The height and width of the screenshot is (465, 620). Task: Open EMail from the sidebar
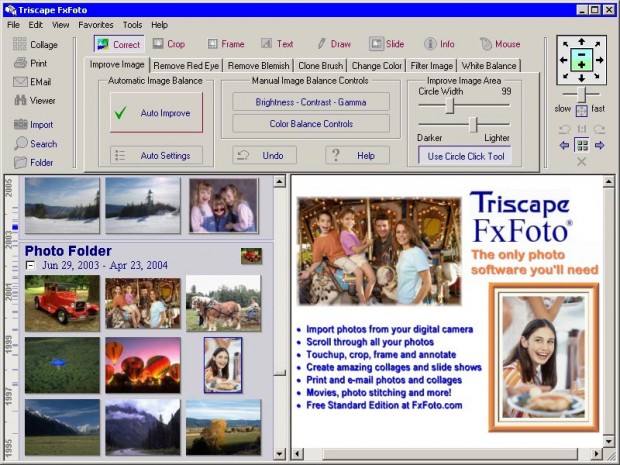click(x=32, y=82)
